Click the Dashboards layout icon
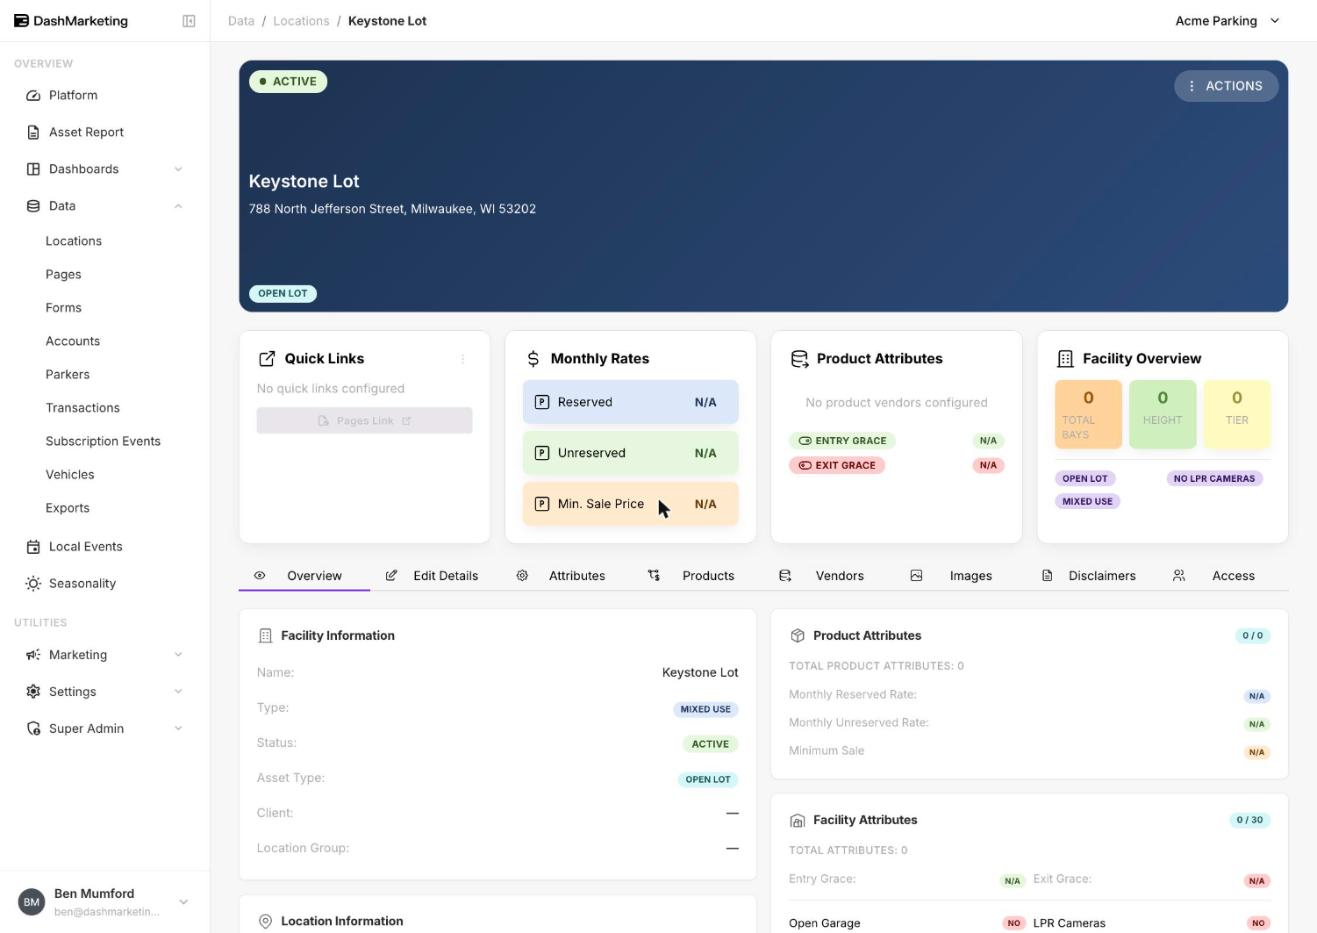The width and height of the screenshot is (1317, 933). pos(33,169)
